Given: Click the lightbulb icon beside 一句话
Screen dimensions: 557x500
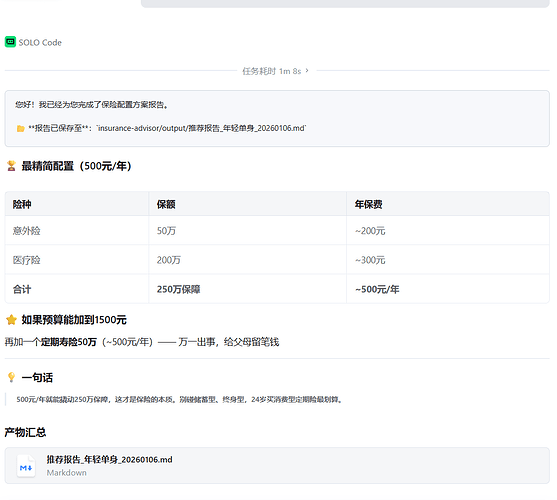Looking at the screenshot, I should 11,377.
